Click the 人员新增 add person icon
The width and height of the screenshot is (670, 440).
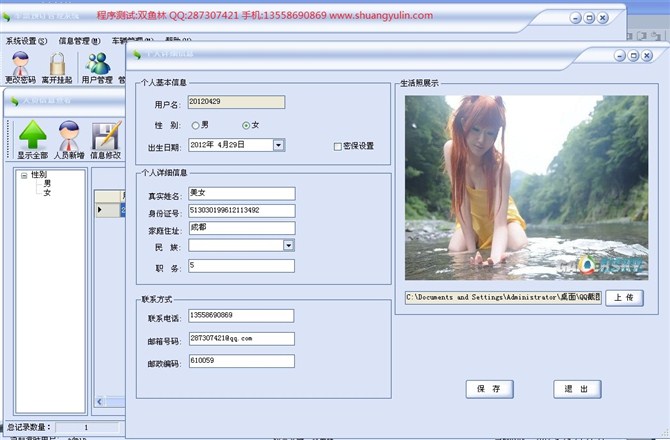coord(69,136)
